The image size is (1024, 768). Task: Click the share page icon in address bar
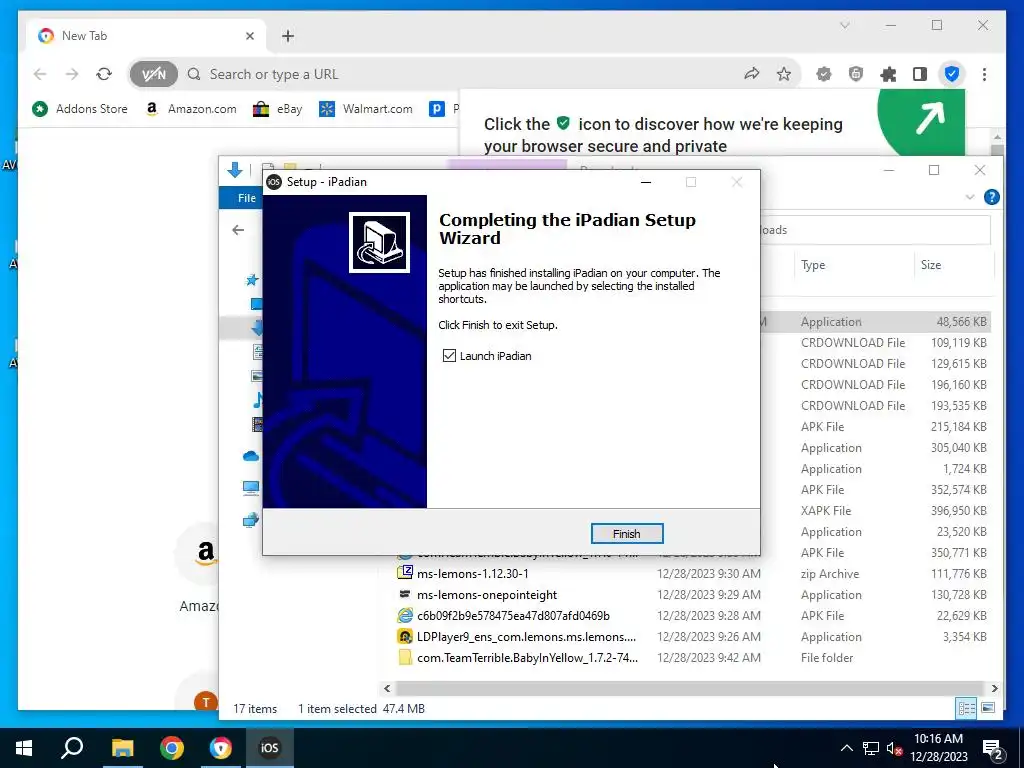tap(752, 74)
